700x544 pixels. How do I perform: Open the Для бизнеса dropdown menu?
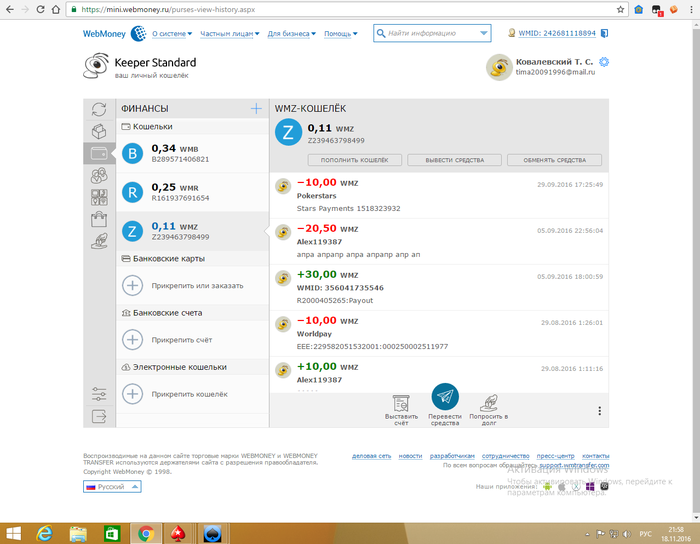[x=292, y=33]
